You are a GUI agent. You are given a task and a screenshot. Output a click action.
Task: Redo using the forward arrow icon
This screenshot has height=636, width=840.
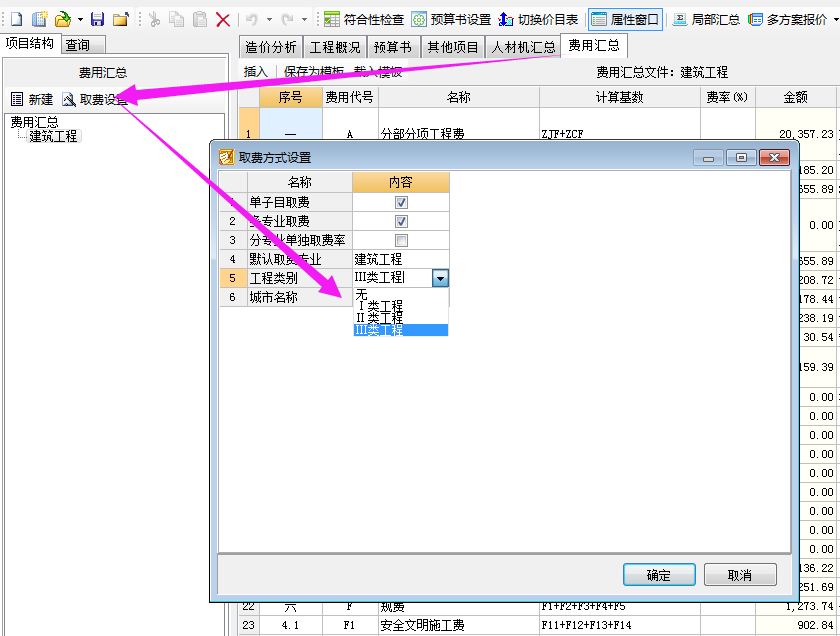click(288, 20)
